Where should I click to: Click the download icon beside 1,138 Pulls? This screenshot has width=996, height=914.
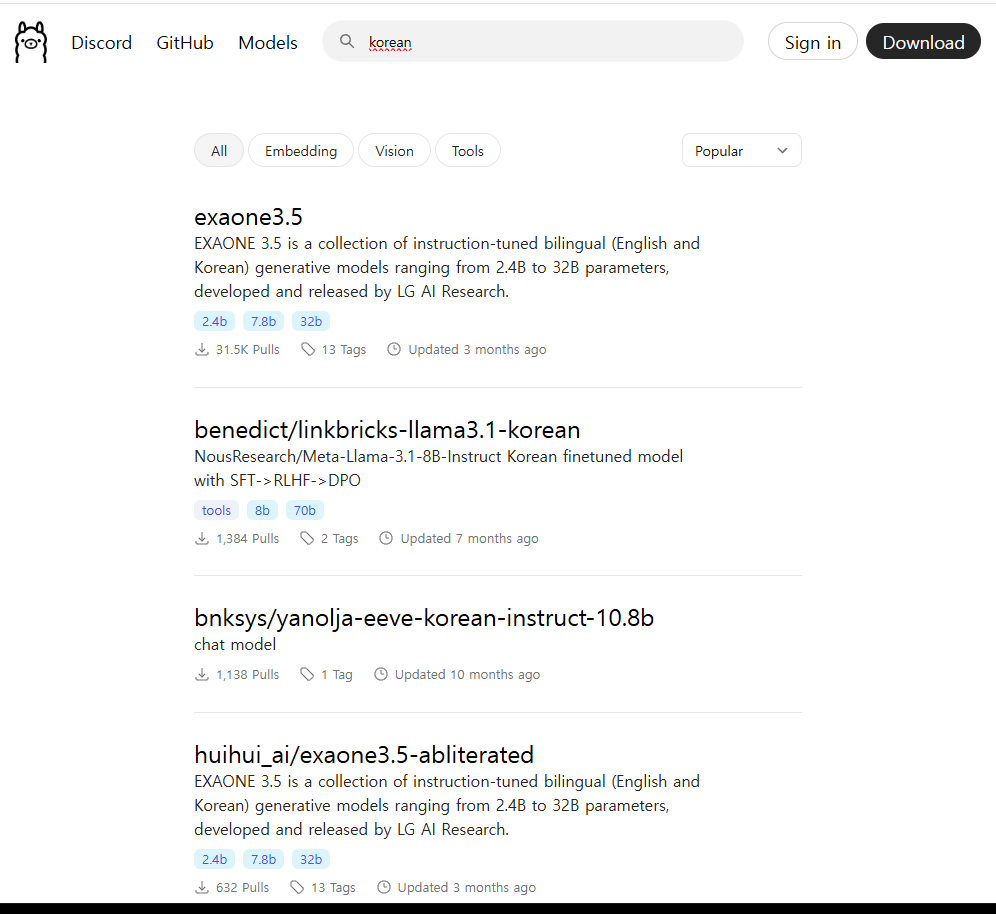[201, 675]
